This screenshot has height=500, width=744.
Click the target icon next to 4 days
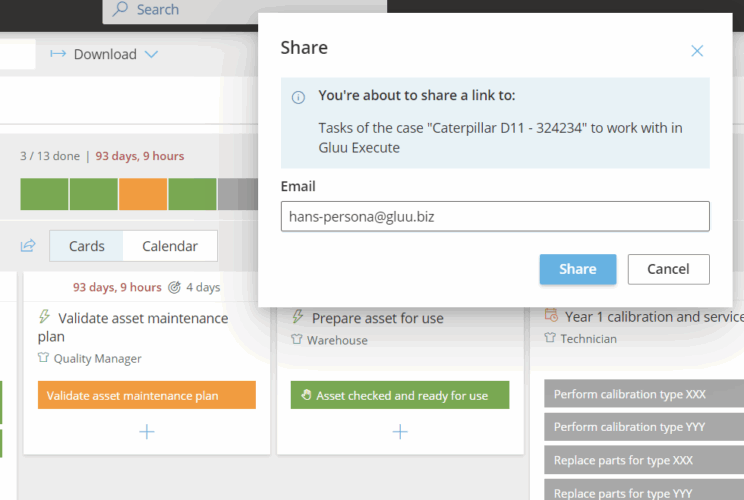point(175,287)
